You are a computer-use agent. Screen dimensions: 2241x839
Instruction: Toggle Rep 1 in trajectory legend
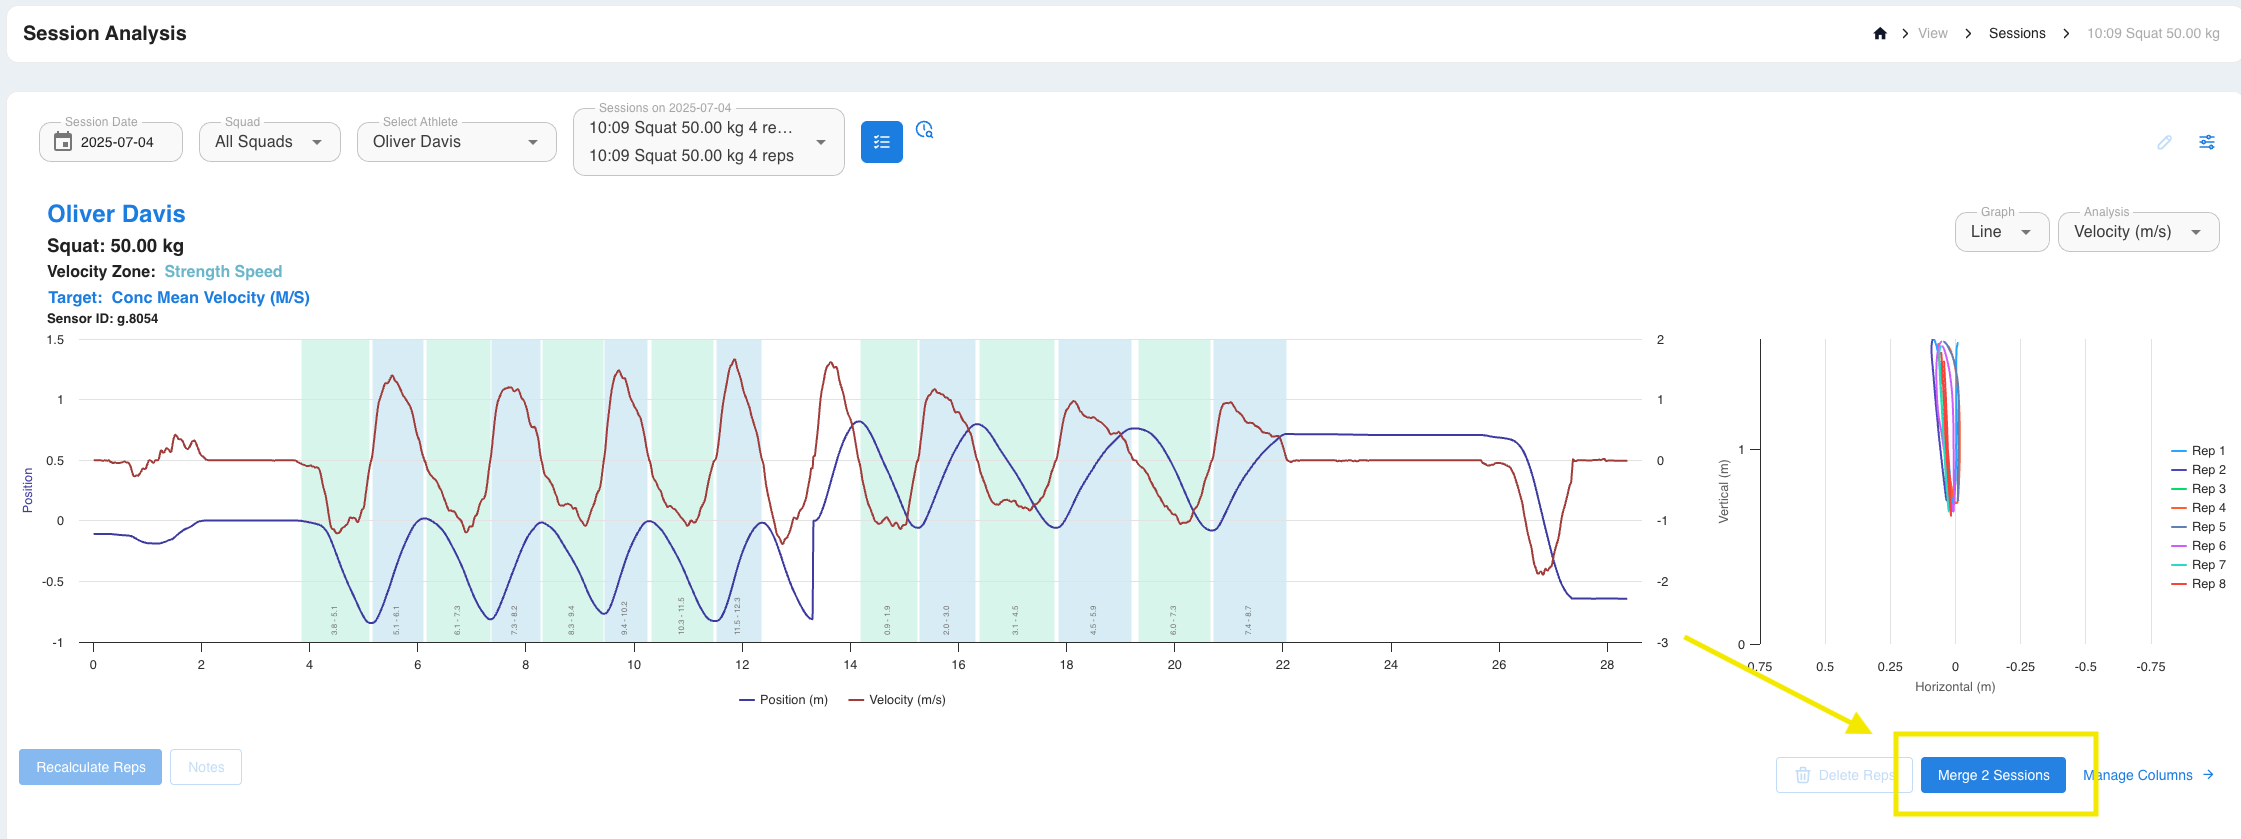(x=2198, y=451)
